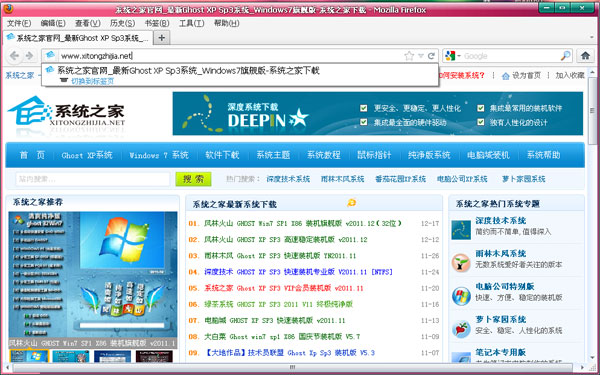Open download 05 系统之家 Ghost XP VIP会员装机版
Image resolution: width=600 pixels, height=375 pixels.
pyautogui.click(x=284, y=288)
